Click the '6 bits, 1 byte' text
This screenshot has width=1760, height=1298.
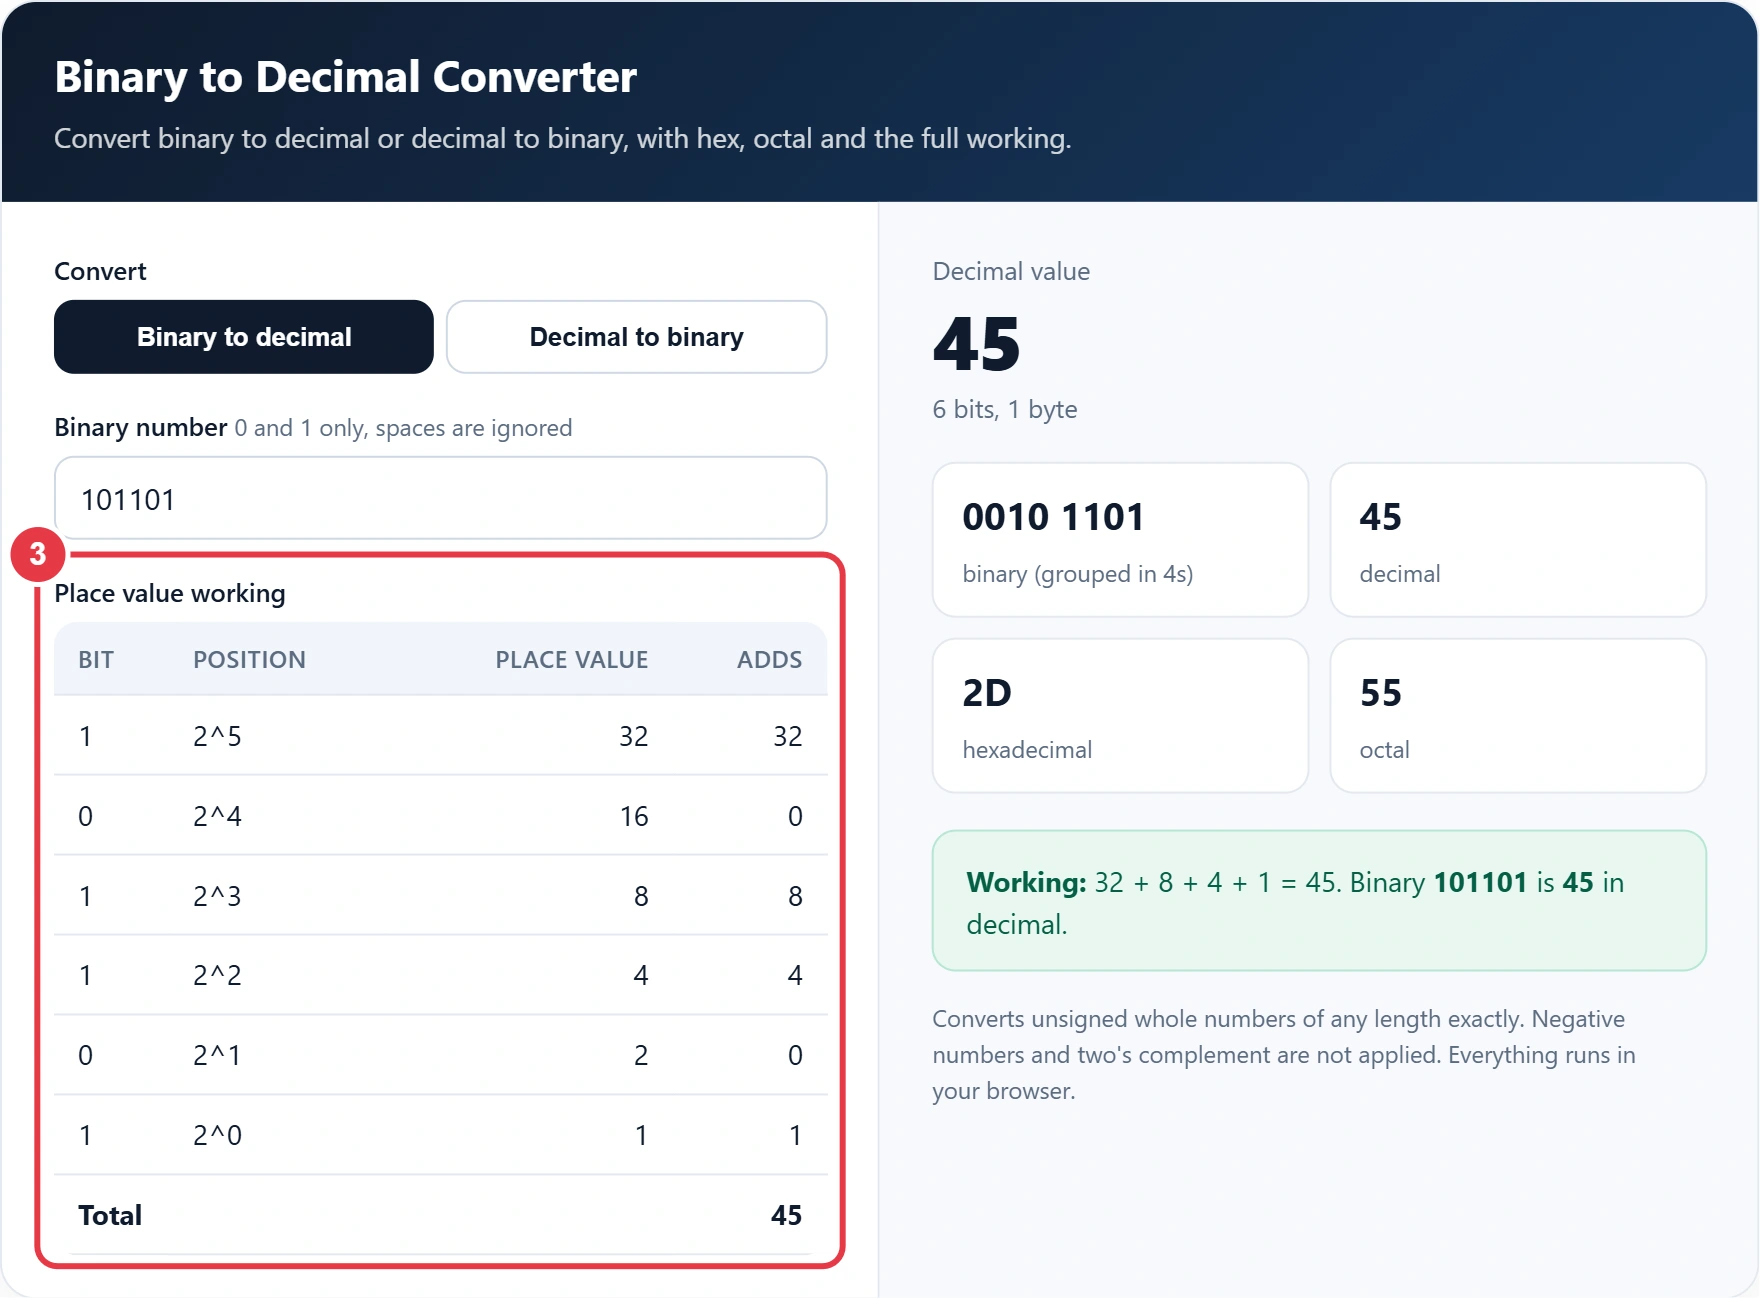coord(1005,409)
